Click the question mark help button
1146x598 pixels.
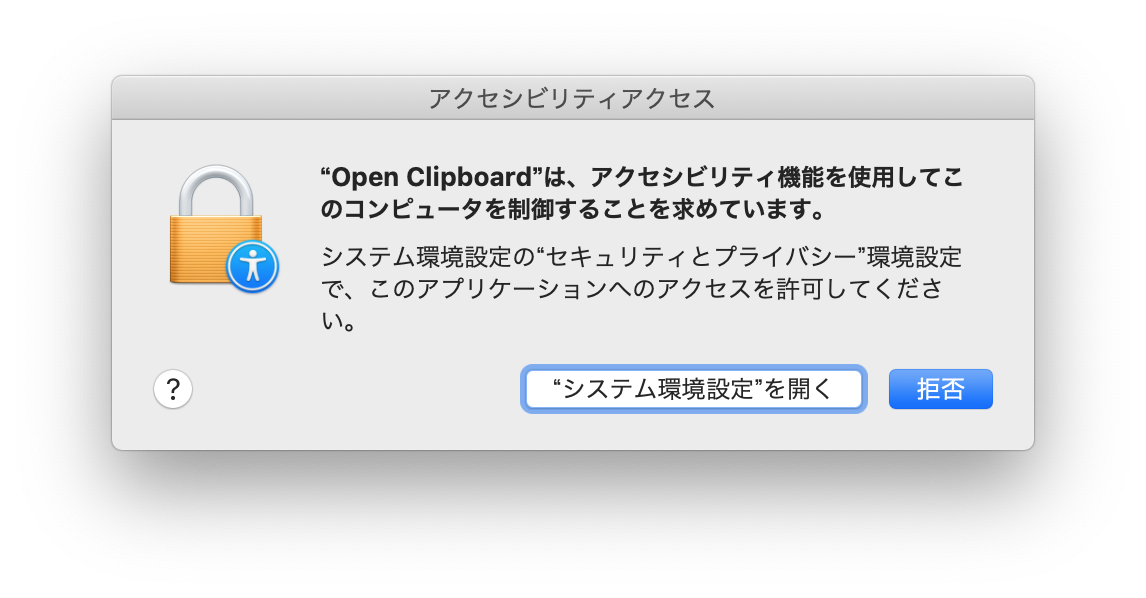173,389
